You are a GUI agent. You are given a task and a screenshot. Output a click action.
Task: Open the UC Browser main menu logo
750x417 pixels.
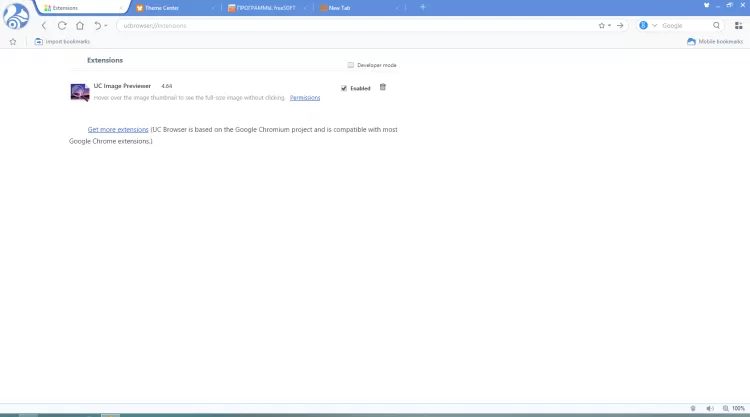16,16
